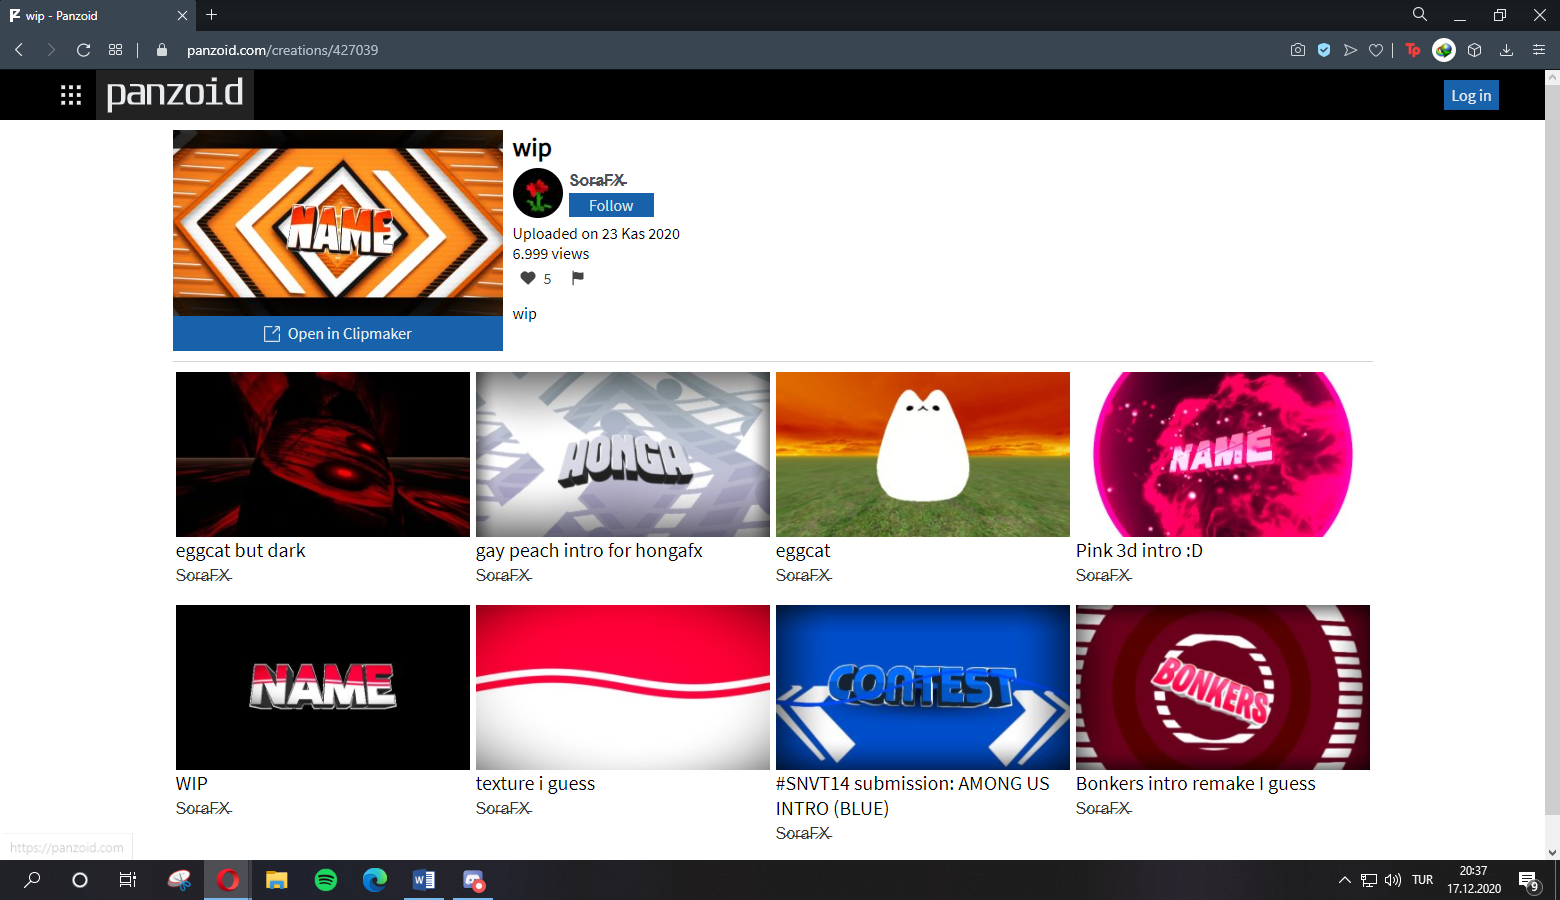Click 'gay peach intro for hongafx' title
The height and width of the screenshot is (900, 1560).
click(589, 551)
